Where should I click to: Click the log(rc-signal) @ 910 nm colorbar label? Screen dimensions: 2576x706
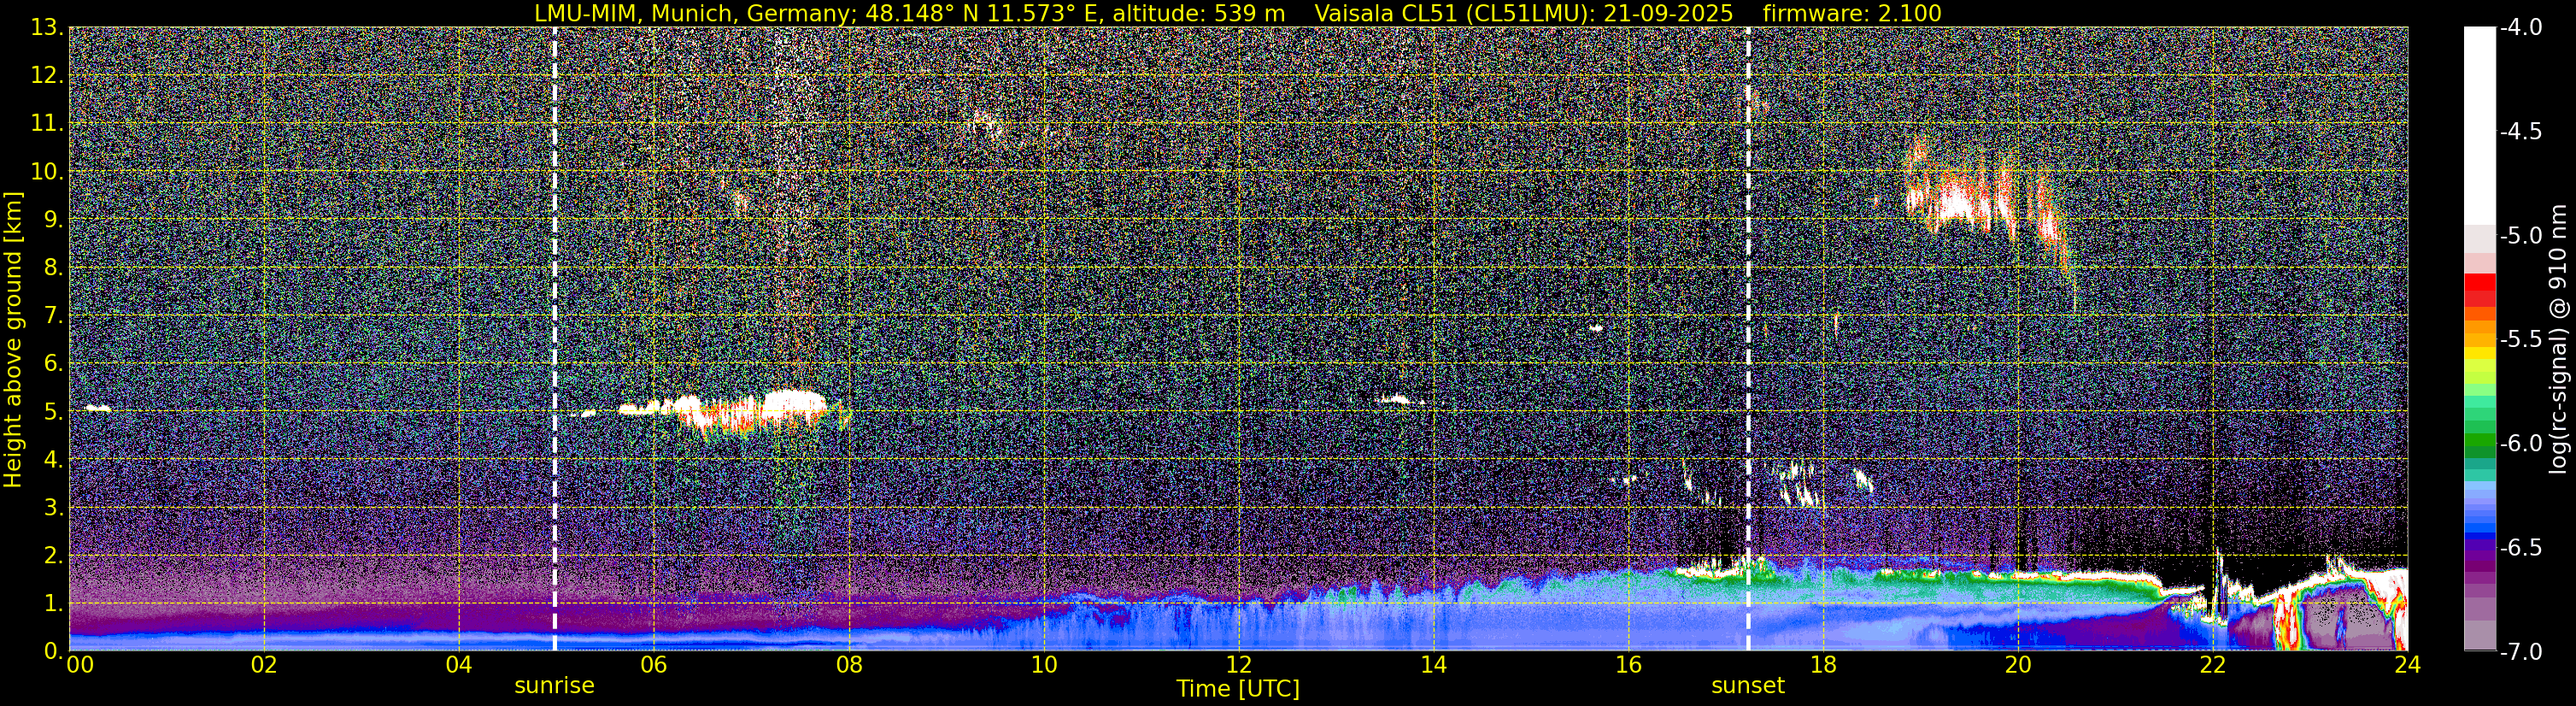tap(2558, 339)
